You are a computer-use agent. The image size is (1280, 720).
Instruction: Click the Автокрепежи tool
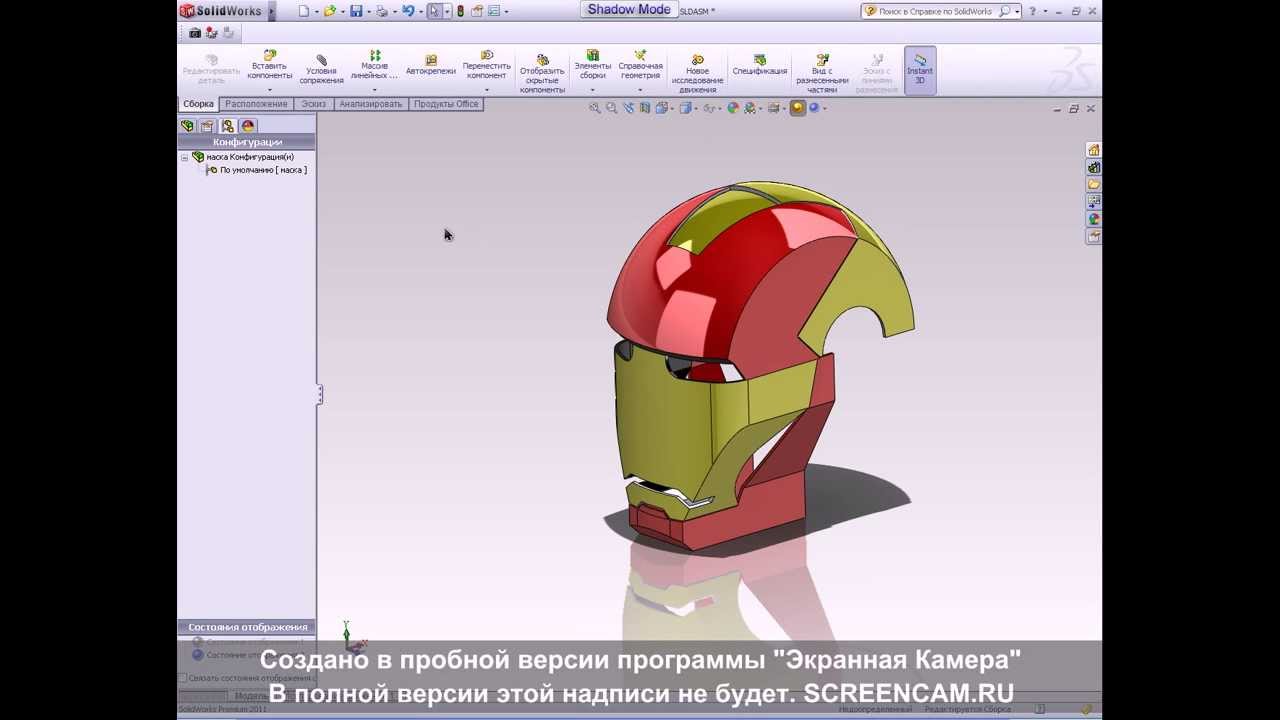tap(431, 66)
